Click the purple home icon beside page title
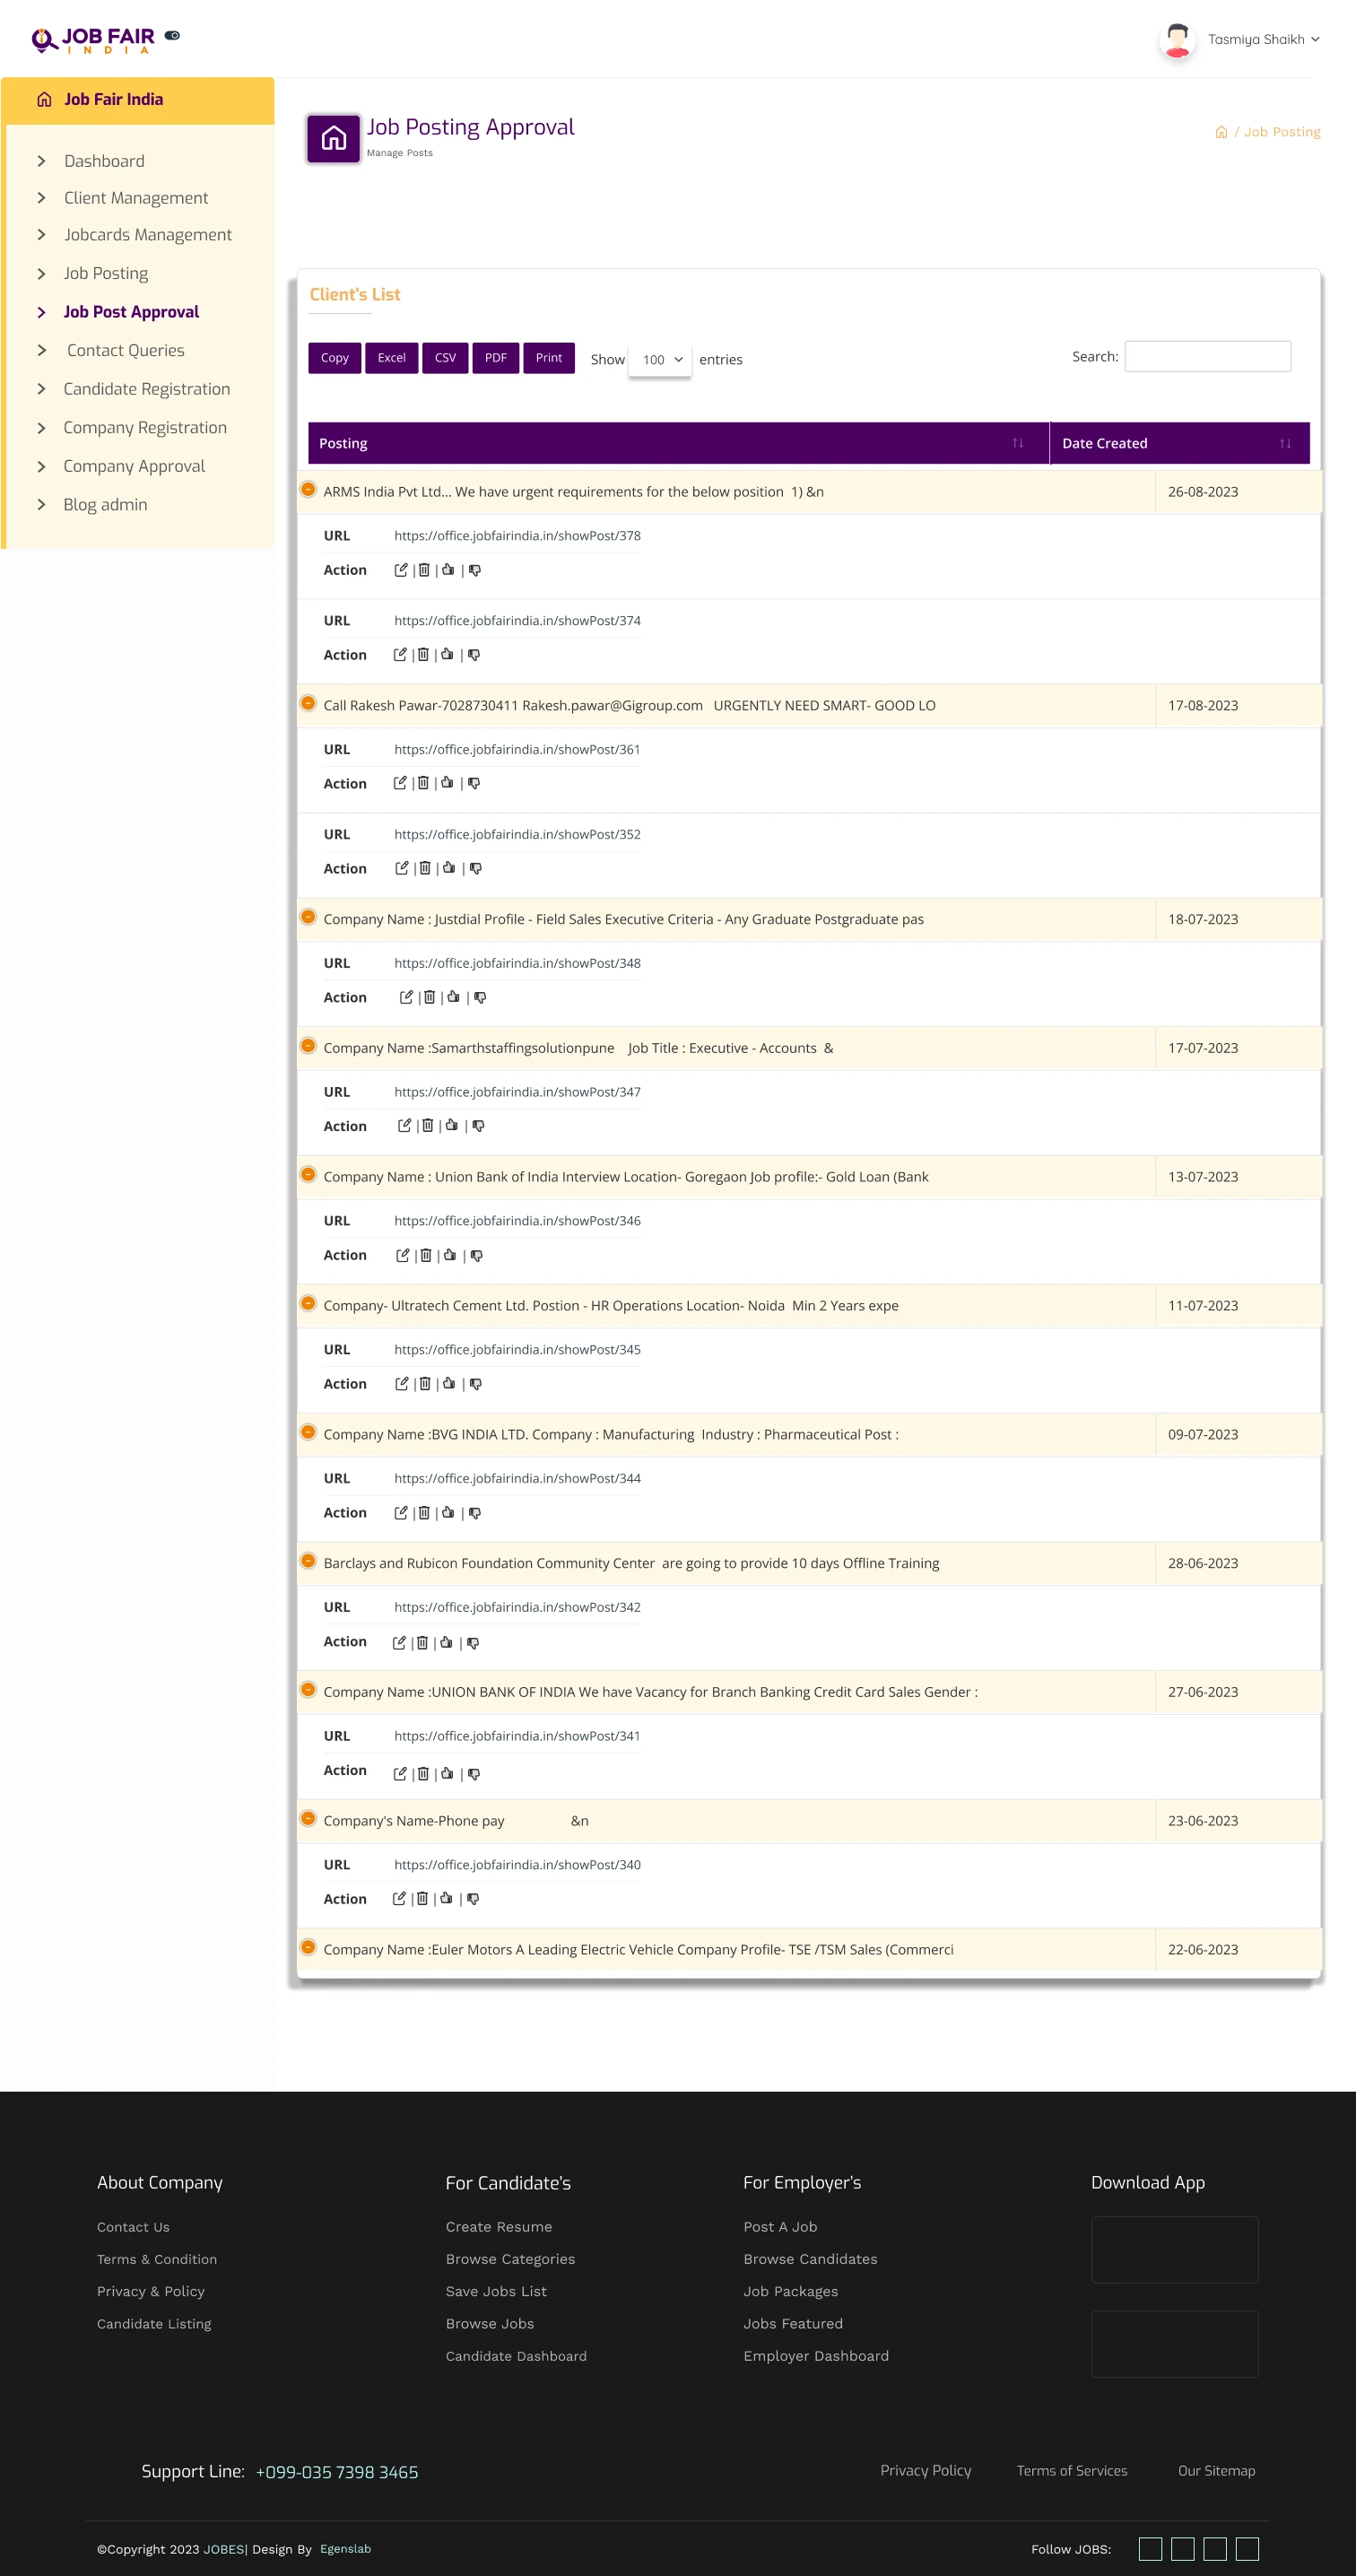This screenshot has height=2576, width=1356. tap(333, 138)
